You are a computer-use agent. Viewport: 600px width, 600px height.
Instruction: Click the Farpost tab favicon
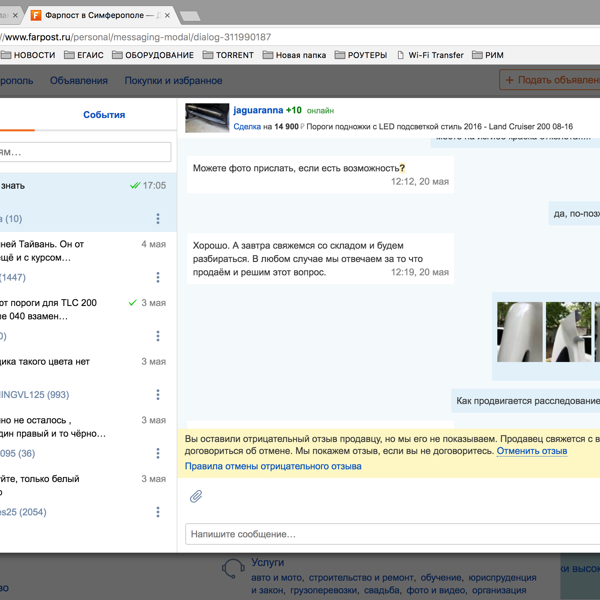(x=36, y=15)
